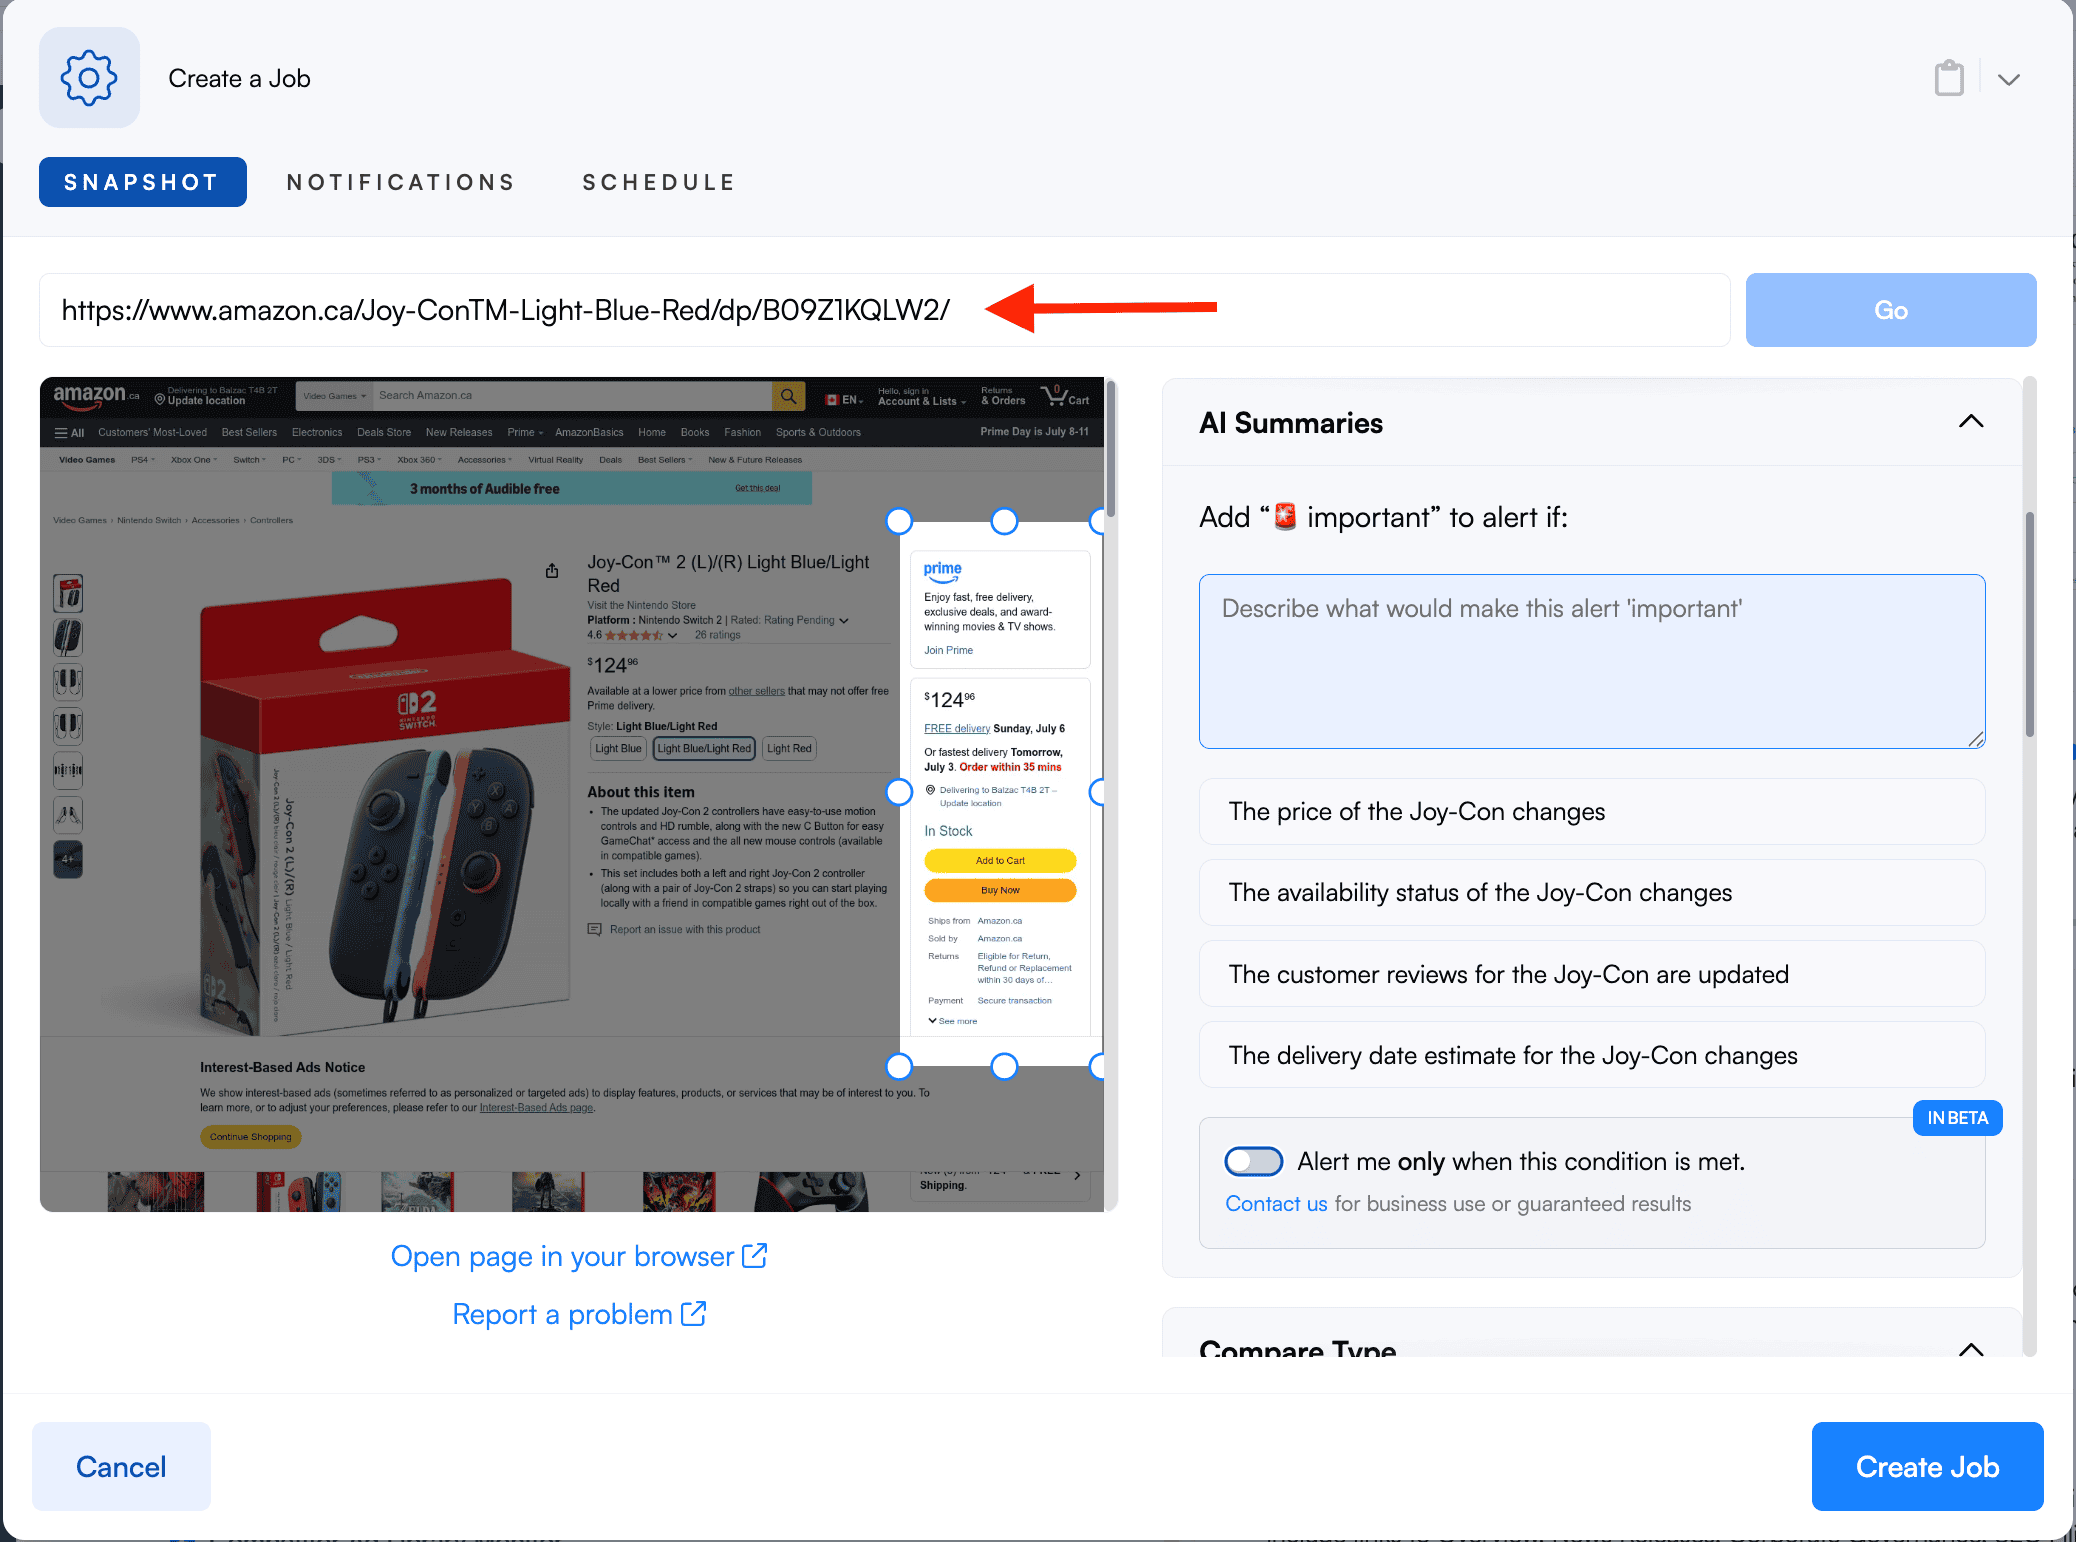The height and width of the screenshot is (1542, 2076).
Task: Click the Create Job button
Action: [1927, 1466]
